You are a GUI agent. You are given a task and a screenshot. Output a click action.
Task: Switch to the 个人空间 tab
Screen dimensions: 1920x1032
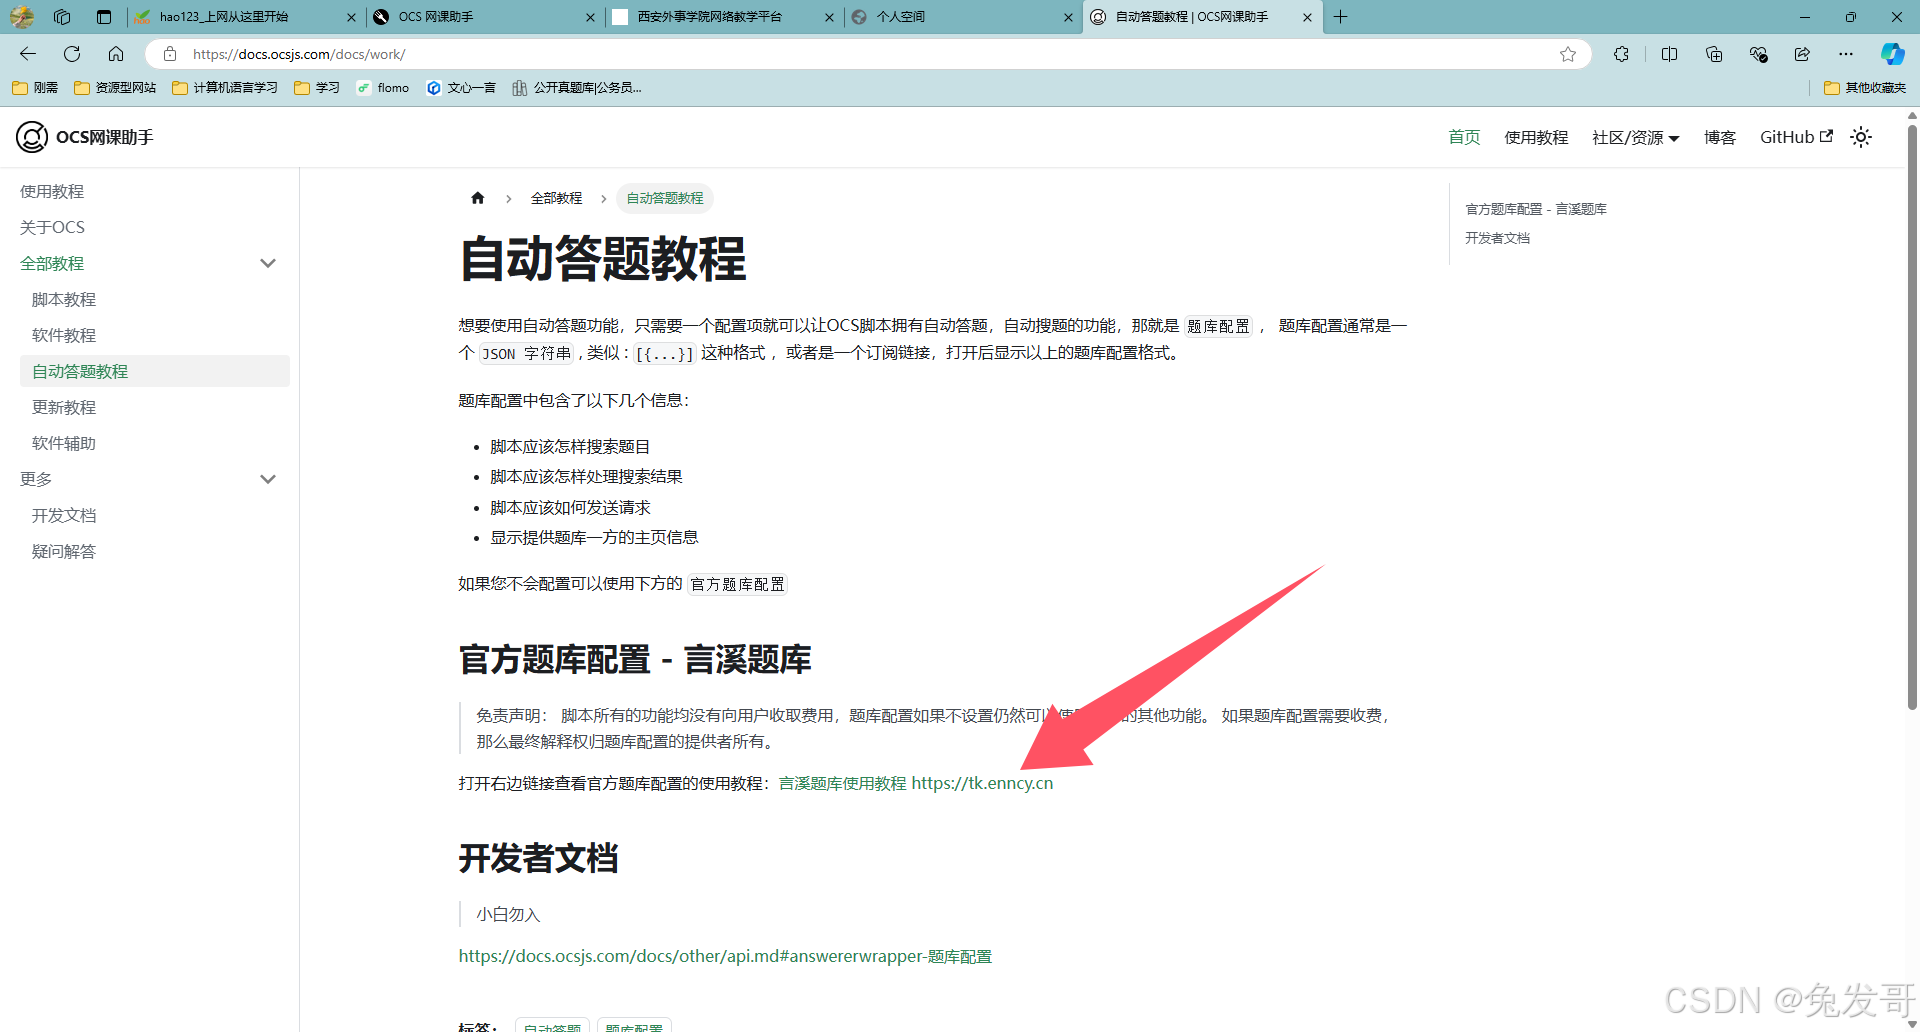(962, 17)
